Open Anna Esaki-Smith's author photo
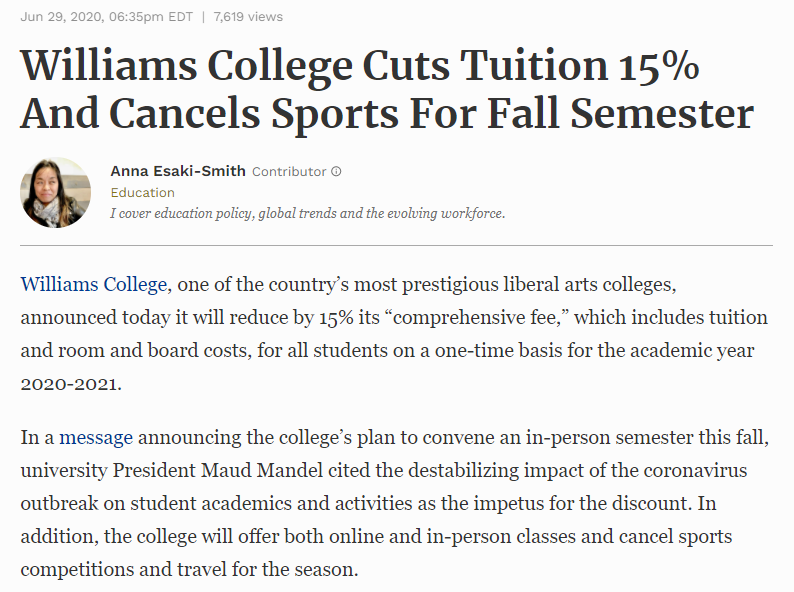The width and height of the screenshot is (794, 592). coord(56,192)
